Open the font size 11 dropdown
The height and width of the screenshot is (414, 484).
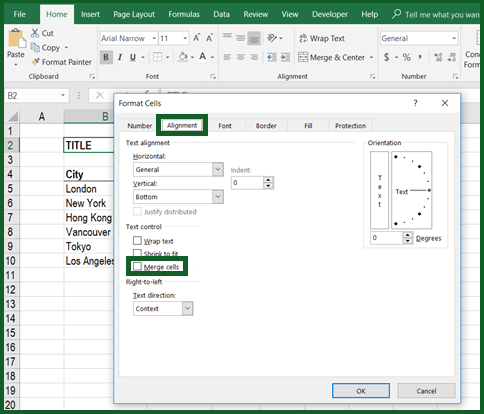185,38
